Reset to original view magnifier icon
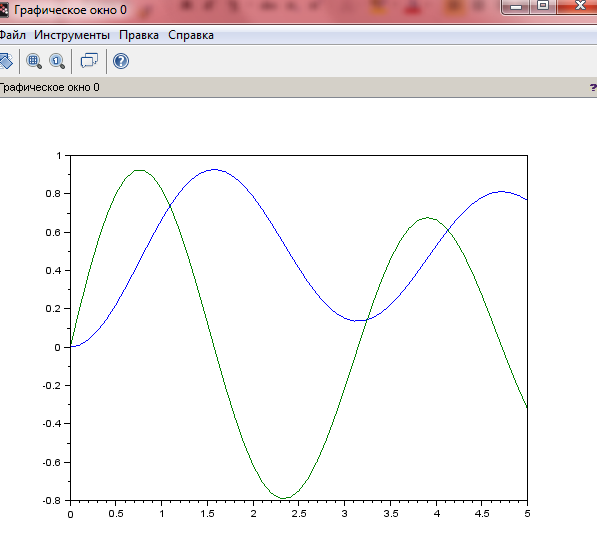597x547 pixels. 57,61
